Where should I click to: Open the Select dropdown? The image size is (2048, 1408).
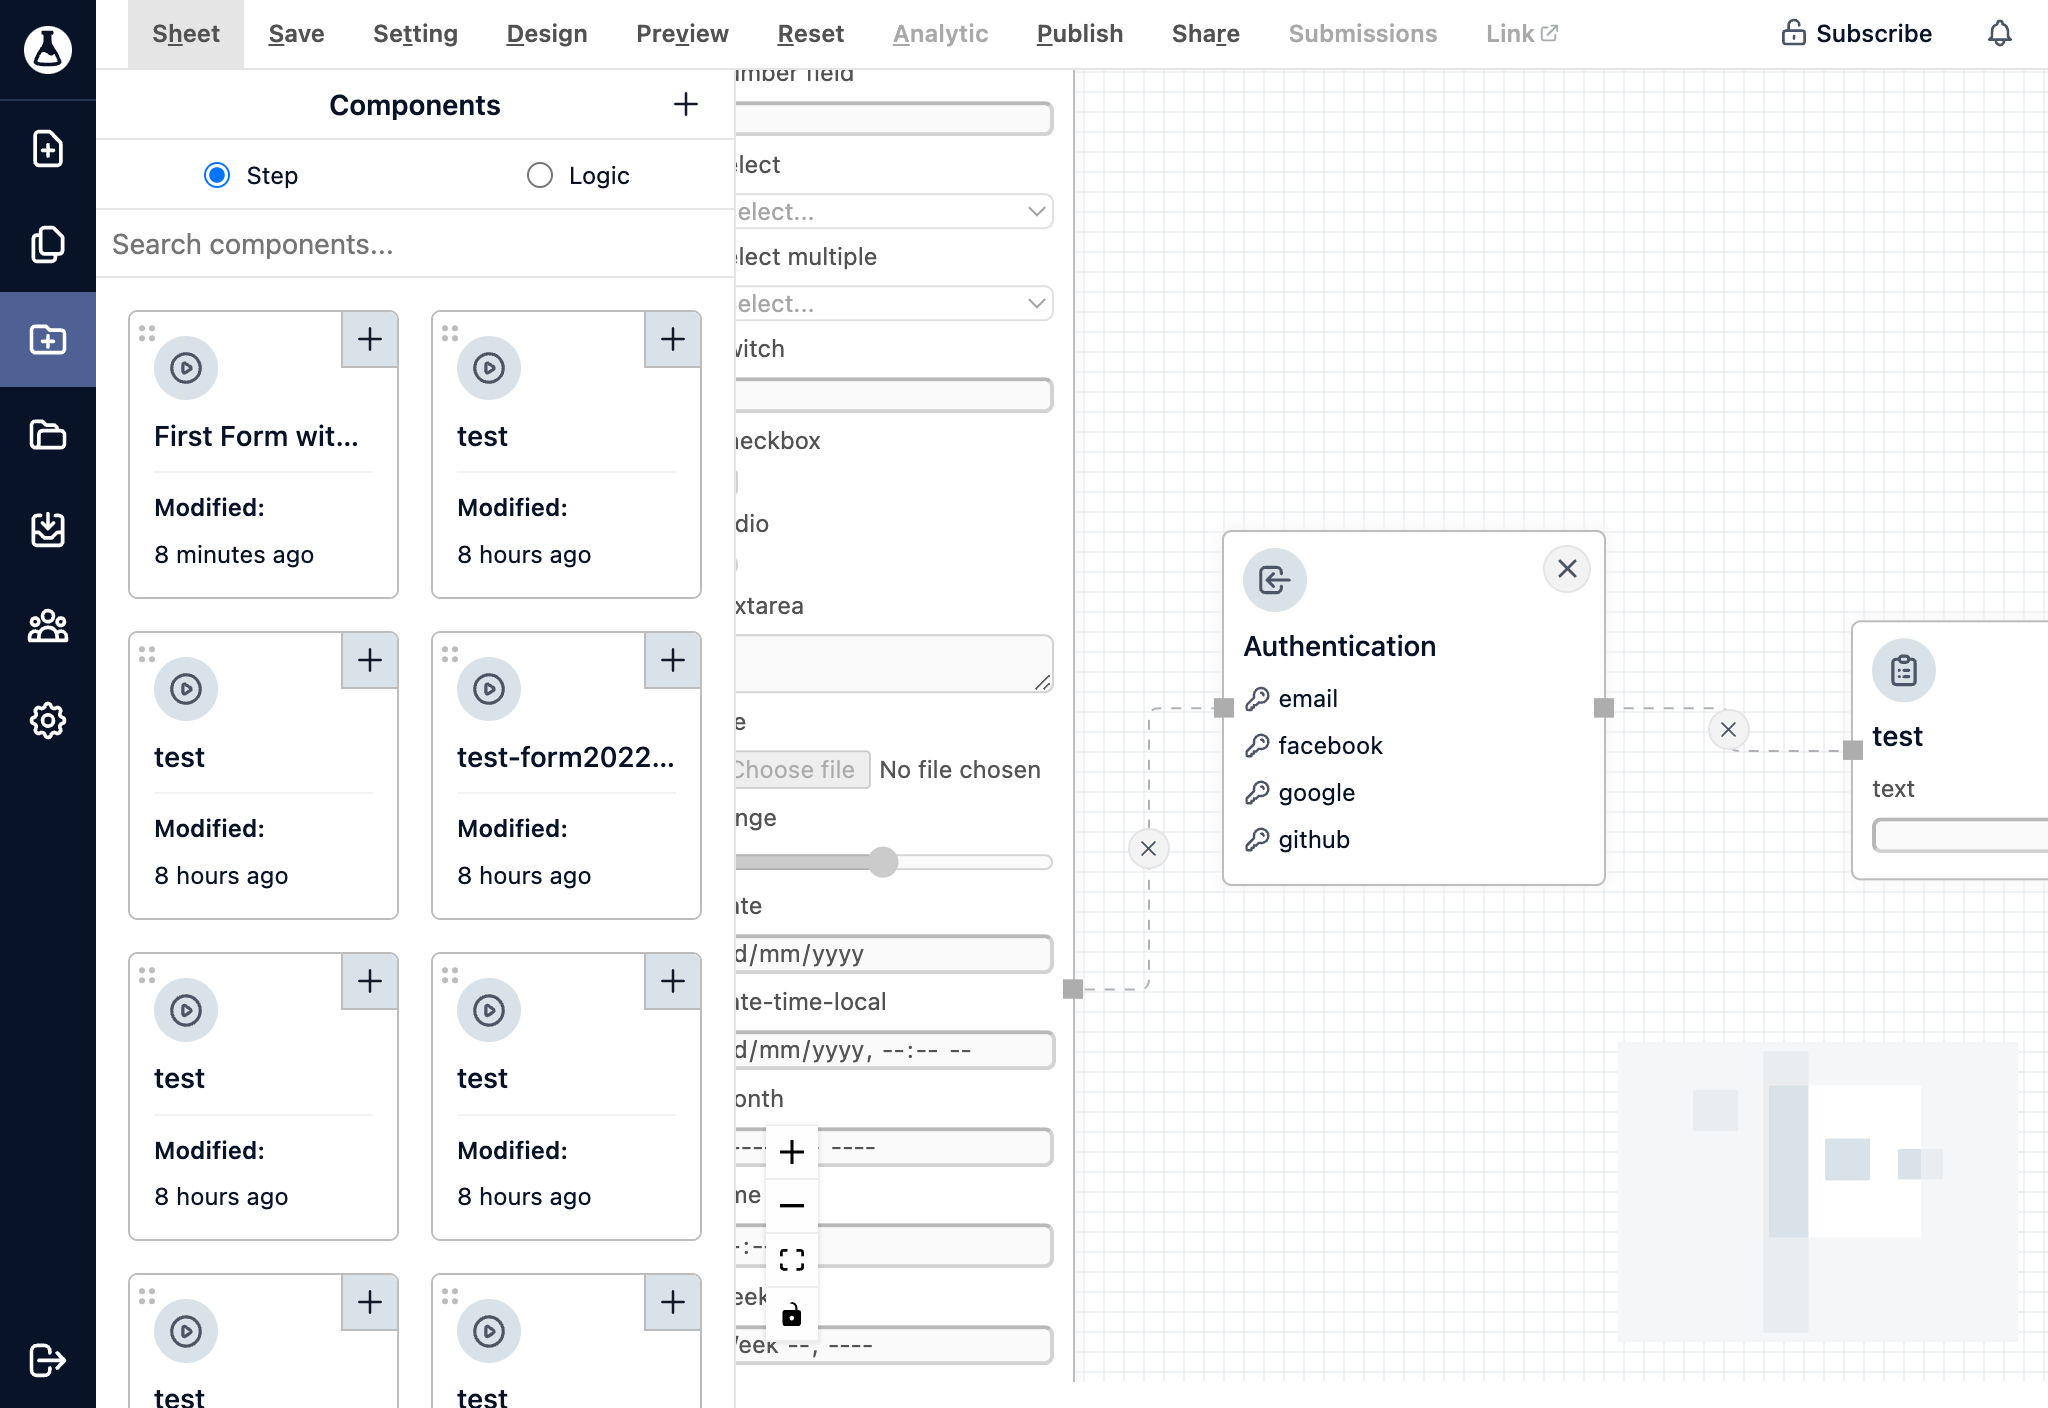pyautogui.click(x=894, y=211)
